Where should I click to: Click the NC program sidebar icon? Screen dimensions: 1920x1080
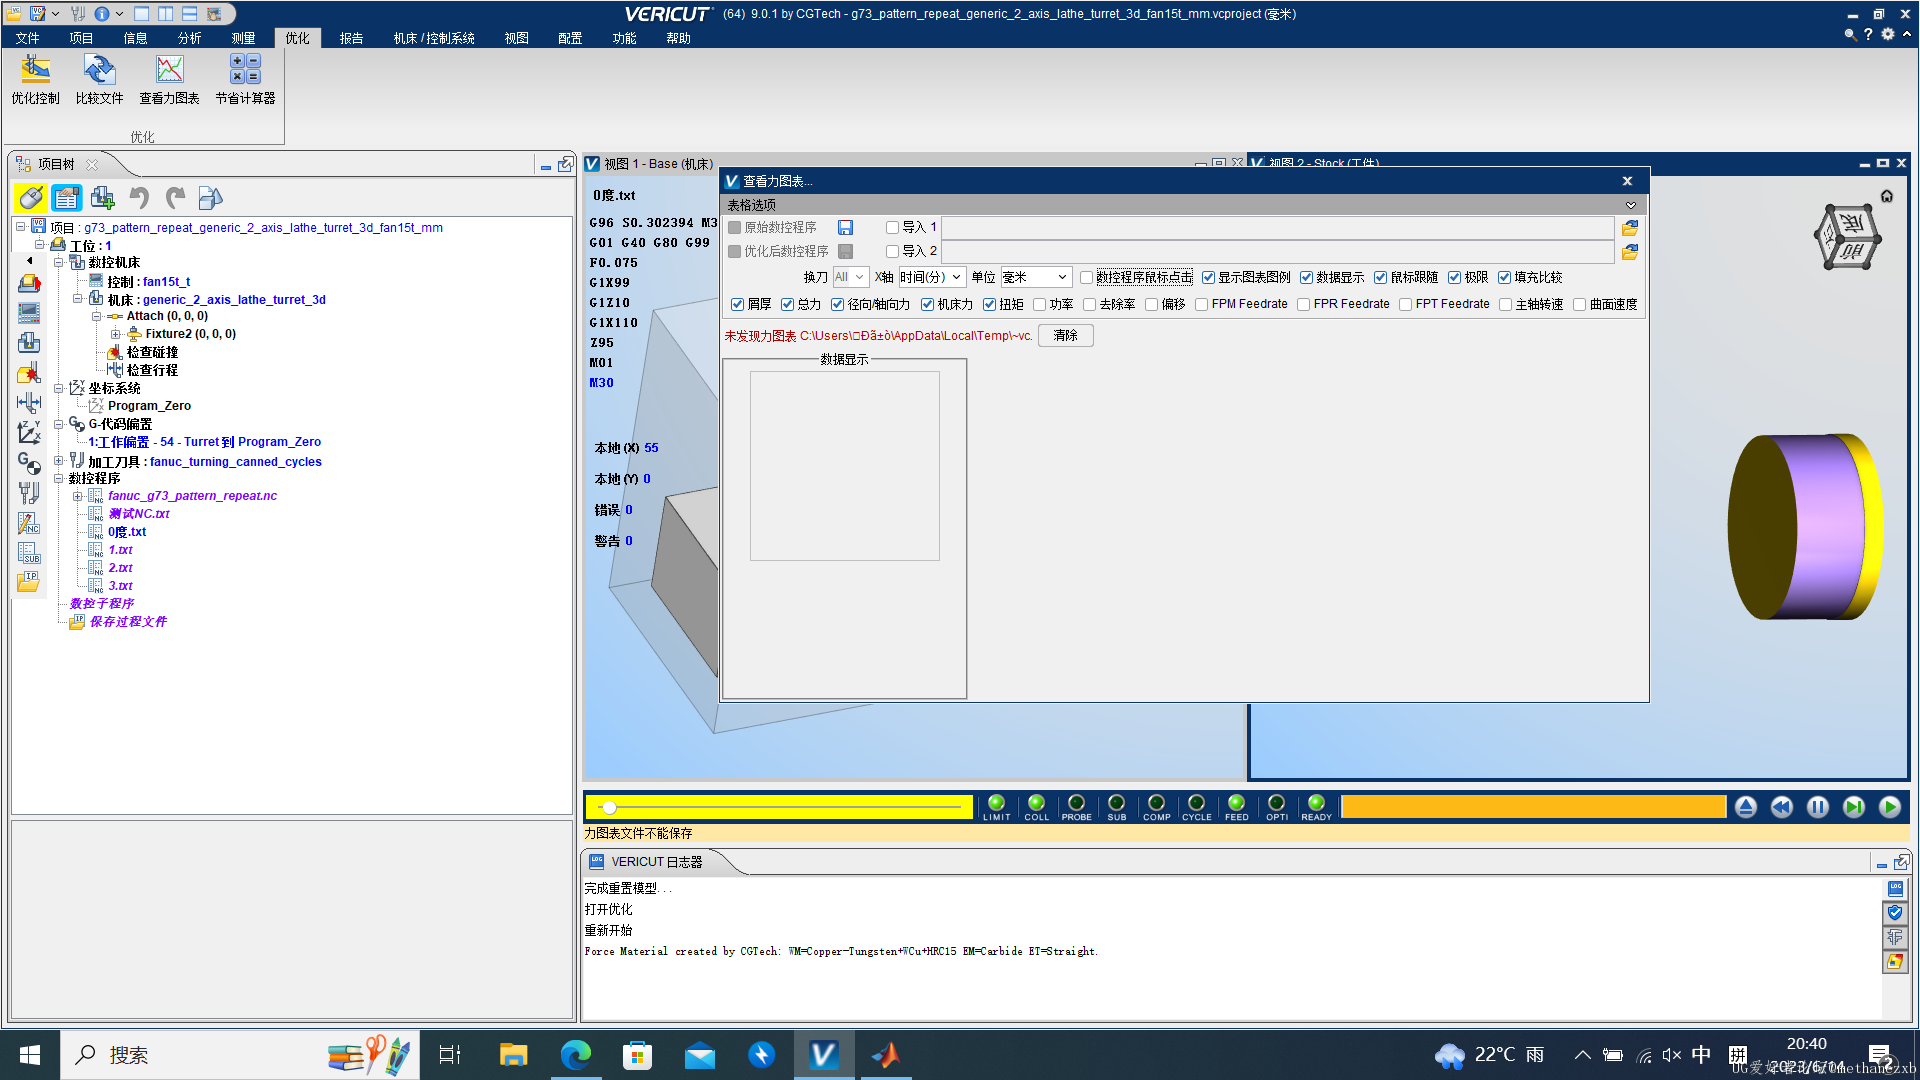[29, 523]
